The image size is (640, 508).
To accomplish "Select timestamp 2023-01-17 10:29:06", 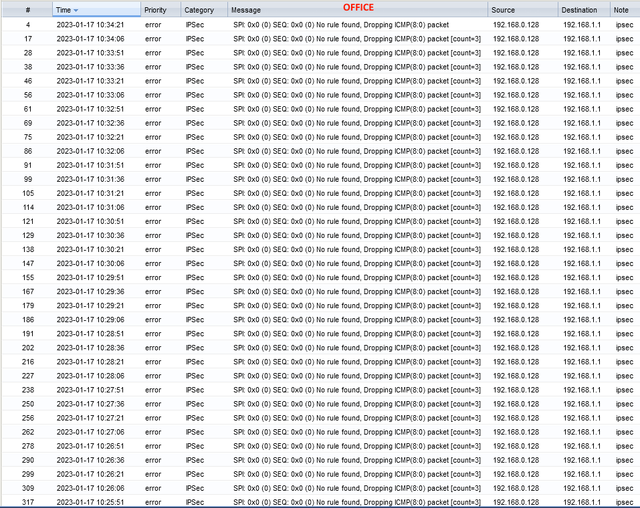I will 90,320.
